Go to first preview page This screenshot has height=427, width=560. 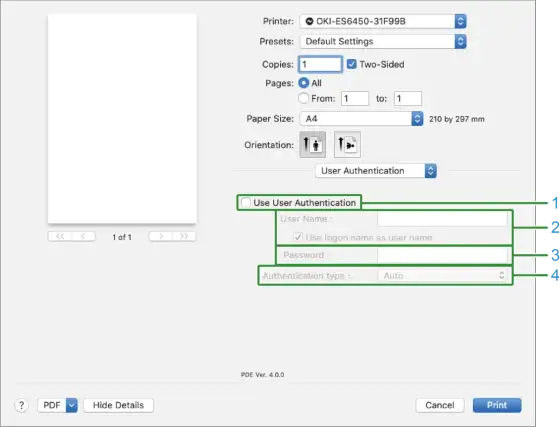(60, 236)
